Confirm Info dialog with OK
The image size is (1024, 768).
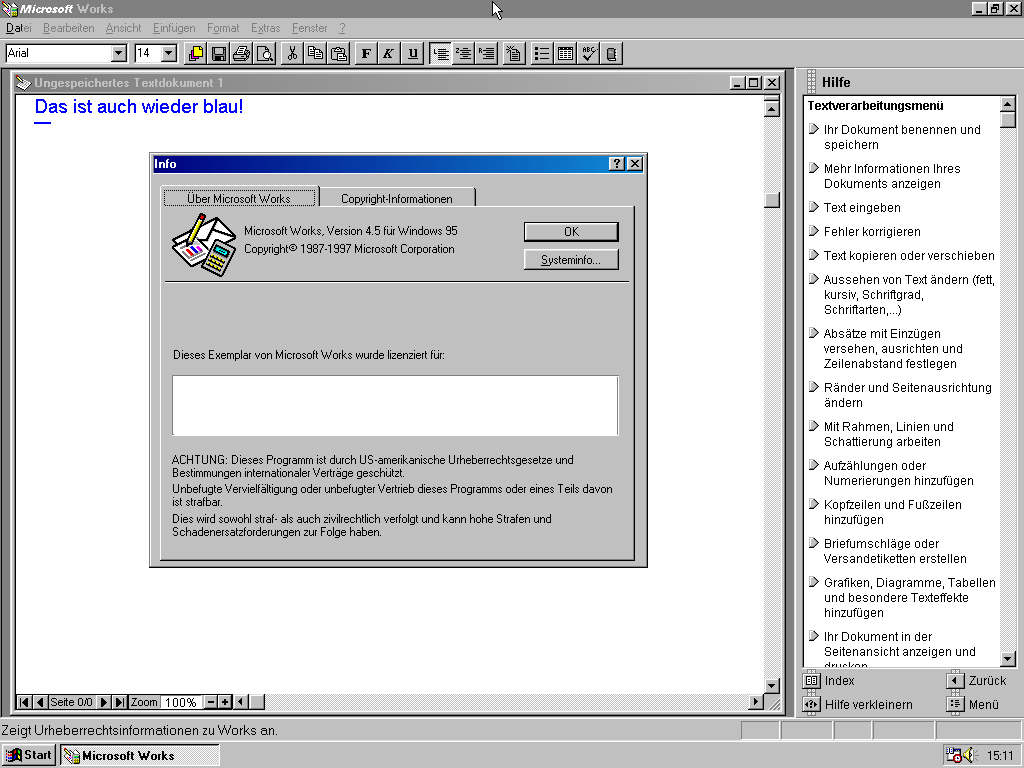tap(571, 232)
